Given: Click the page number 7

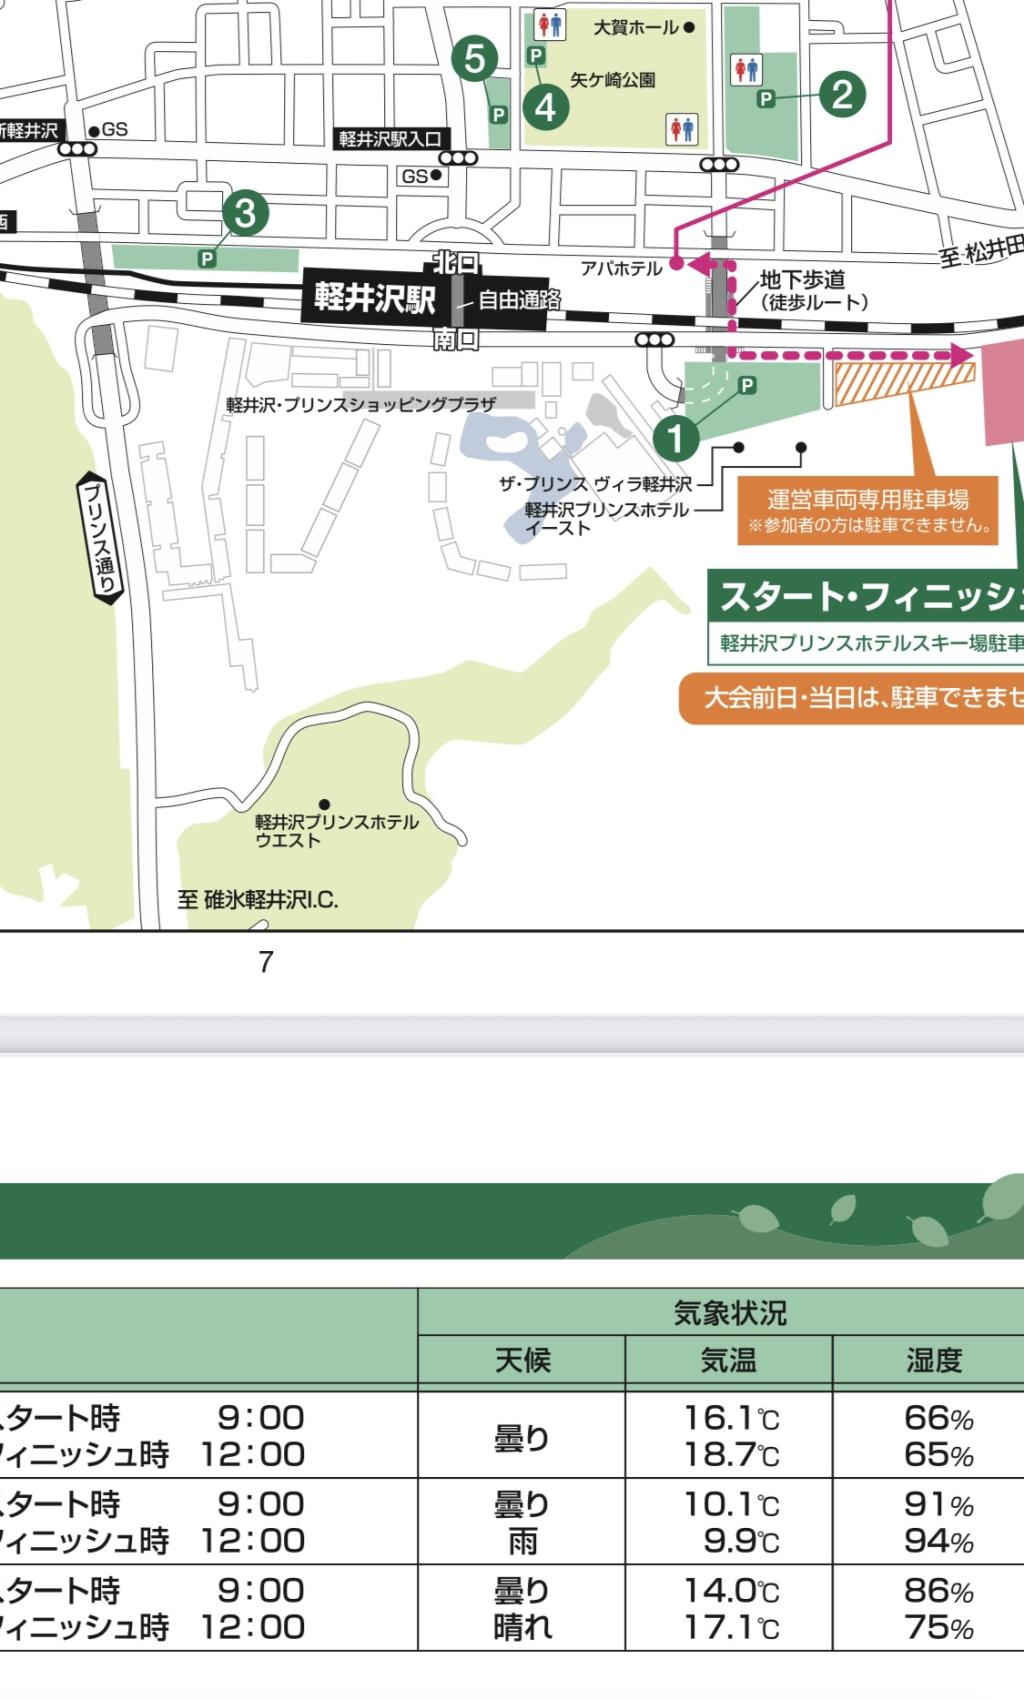Looking at the screenshot, I should tap(265, 962).
